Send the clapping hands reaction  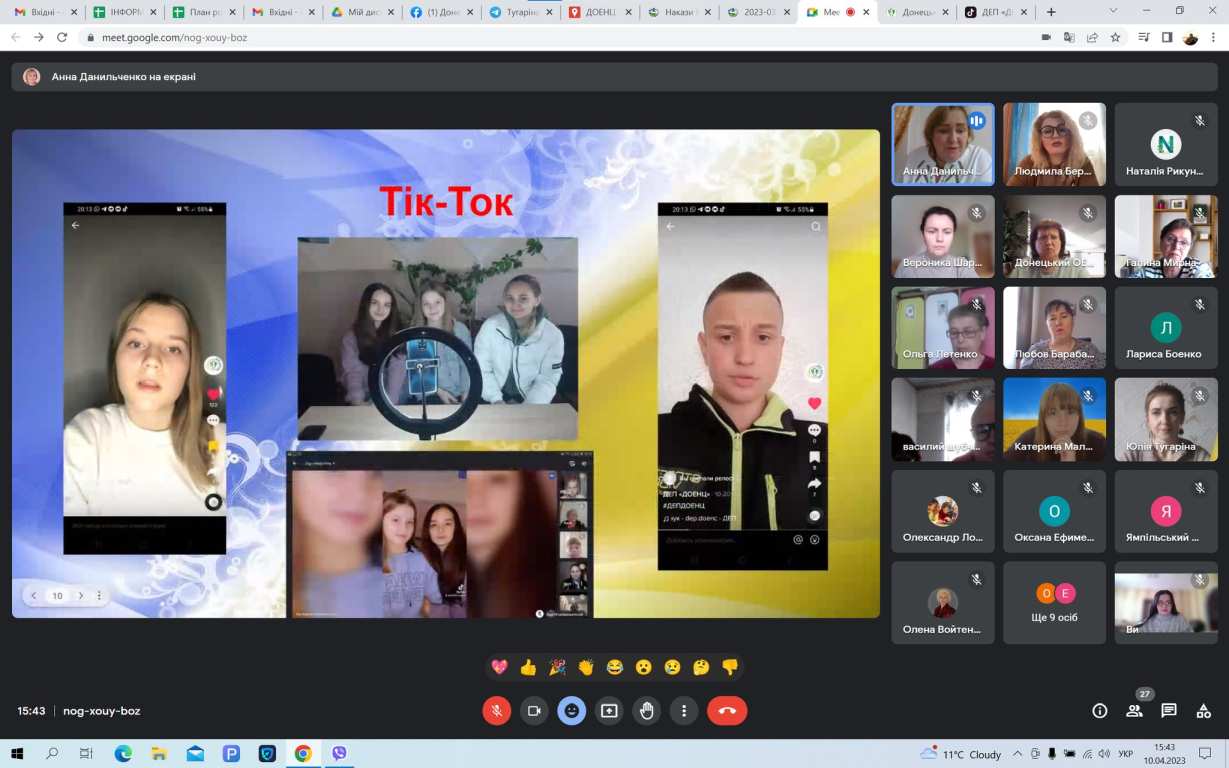click(586, 667)
